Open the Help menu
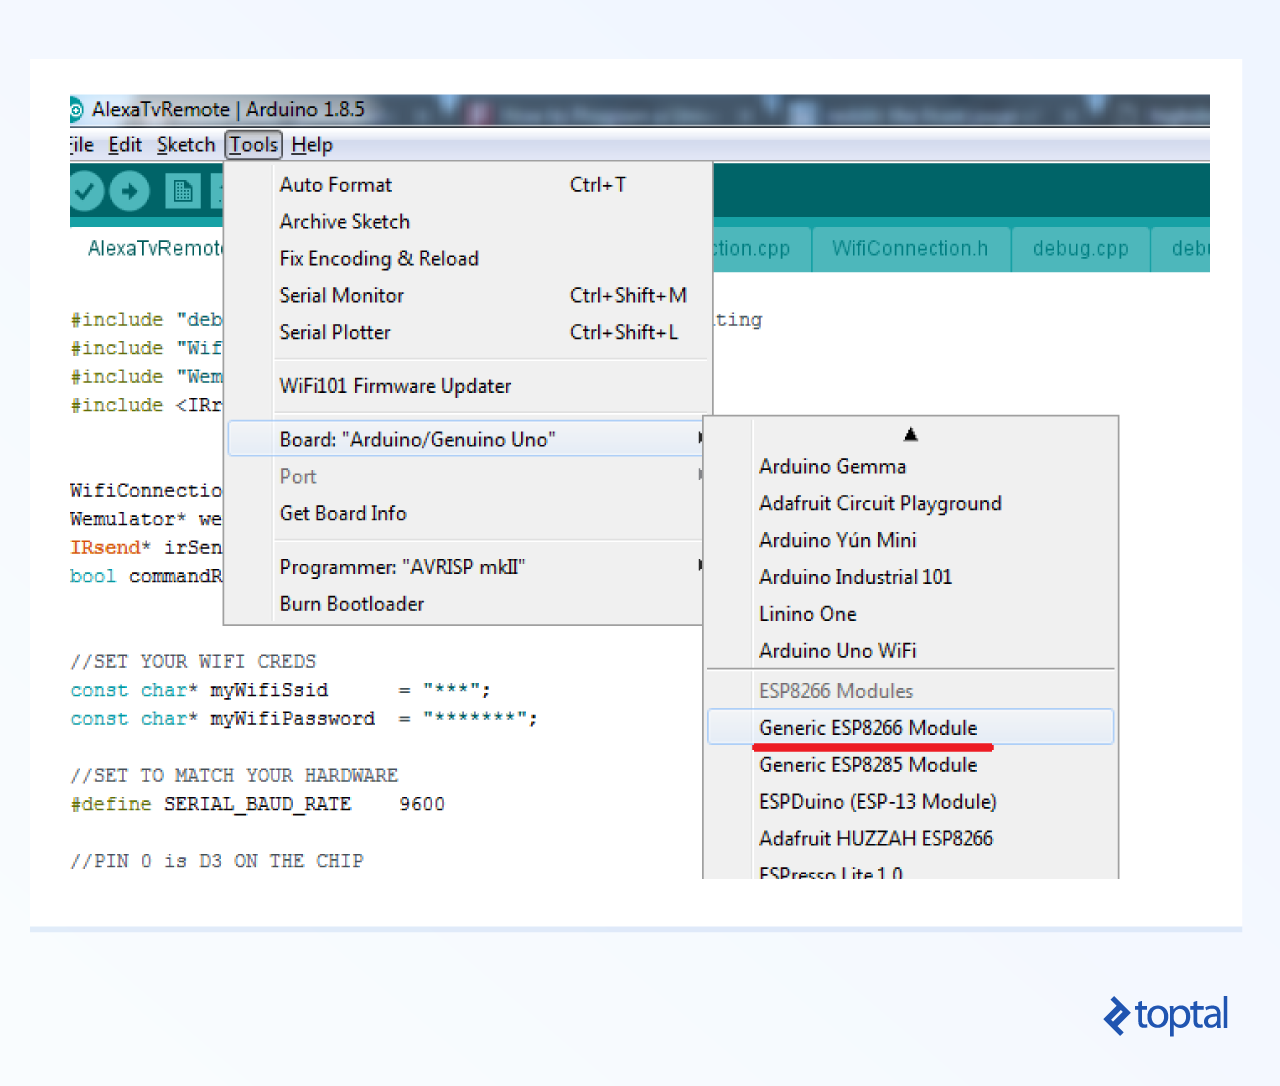This screenshot has height=1086, width=1280. (312, 145)
